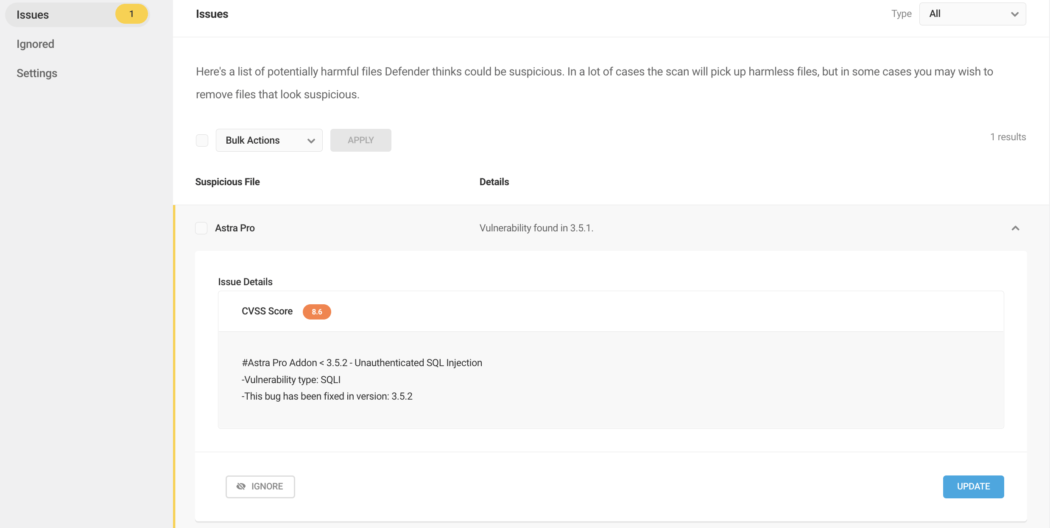Viewport: 1050px width, 528px height.
Task: Click the 'Vulnerability found in 3.5.1.' text
Action: pos(536,228)
